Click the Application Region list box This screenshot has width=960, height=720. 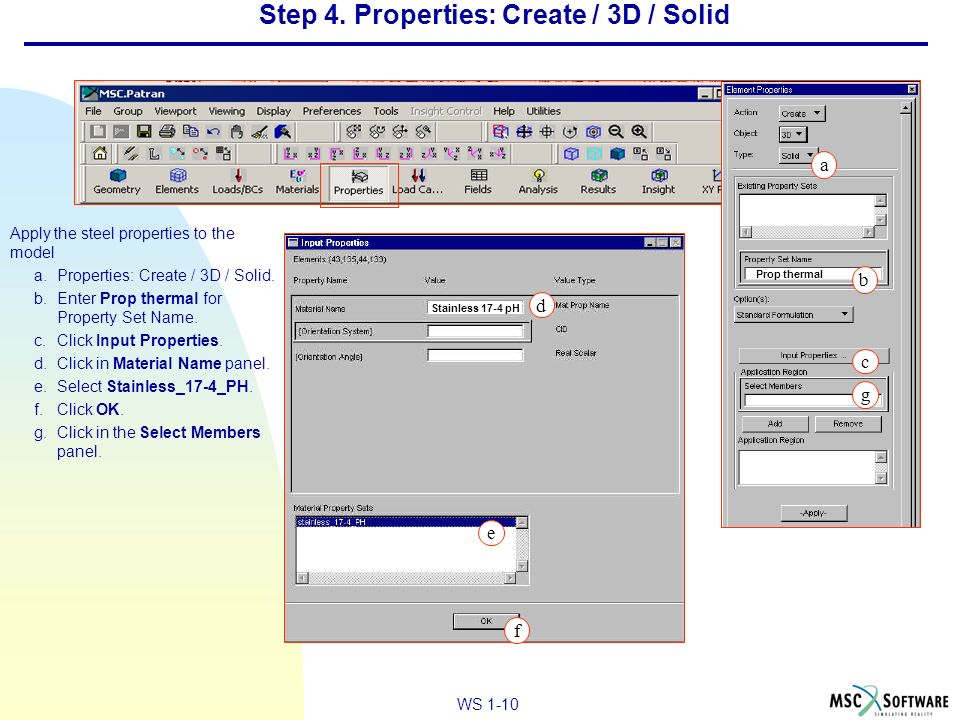click(807, 468)
